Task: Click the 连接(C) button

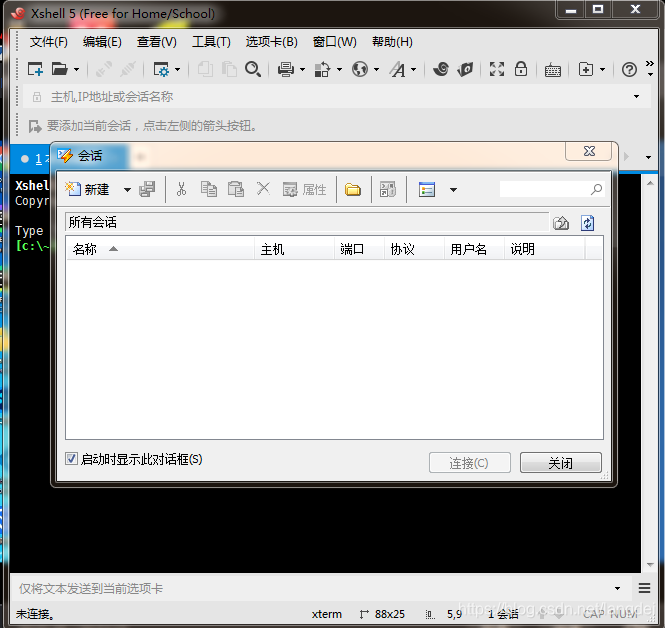Action: [469, 463]
